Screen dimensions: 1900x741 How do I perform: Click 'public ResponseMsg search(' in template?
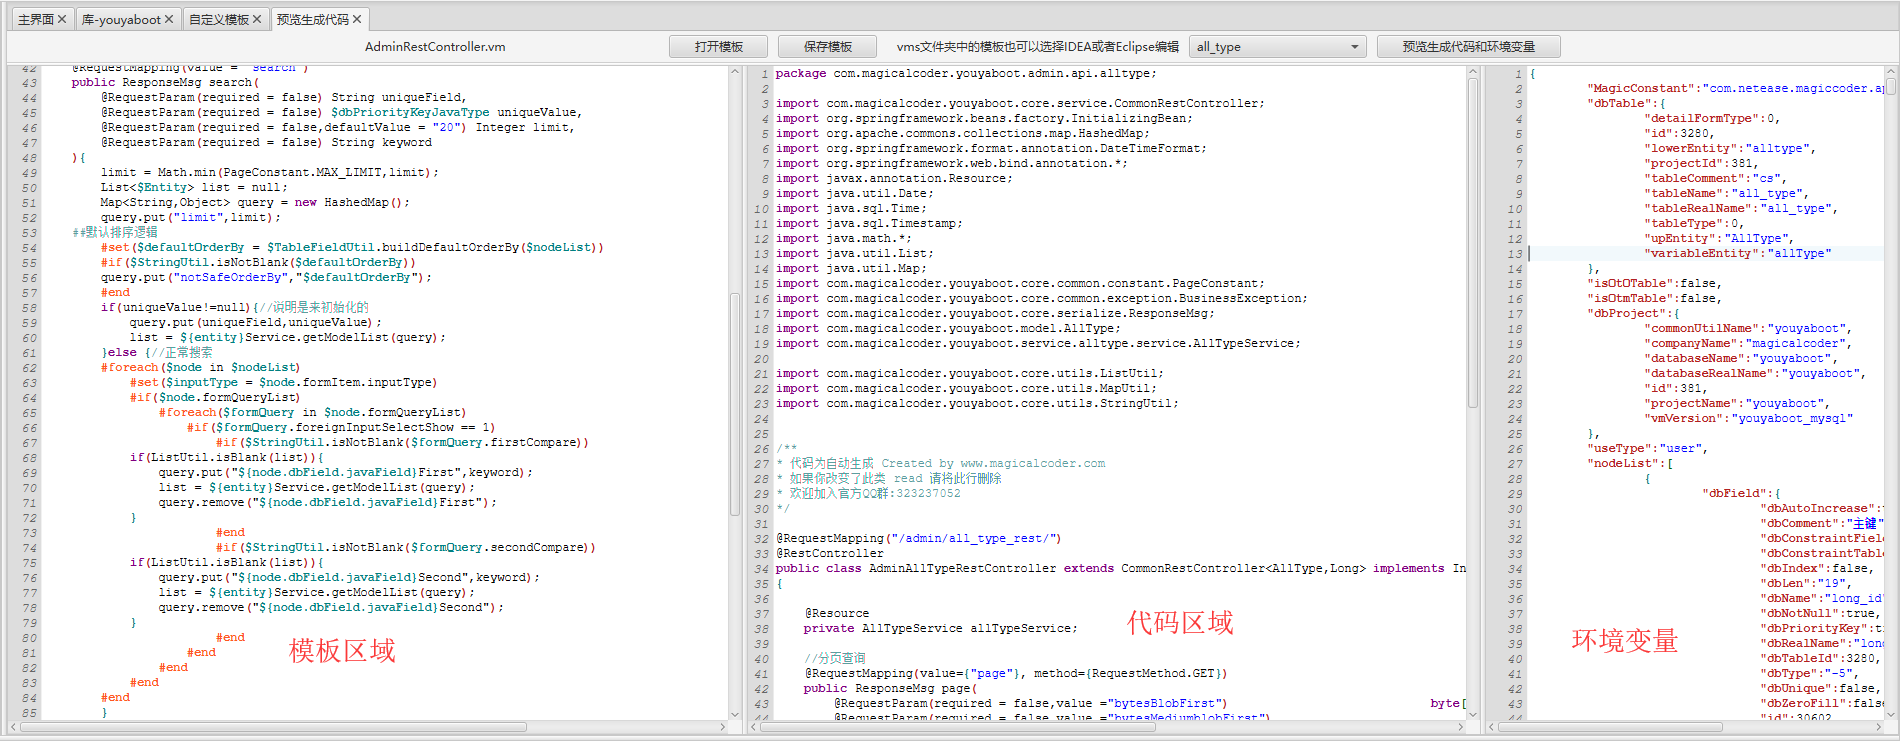tap(165, 82)
